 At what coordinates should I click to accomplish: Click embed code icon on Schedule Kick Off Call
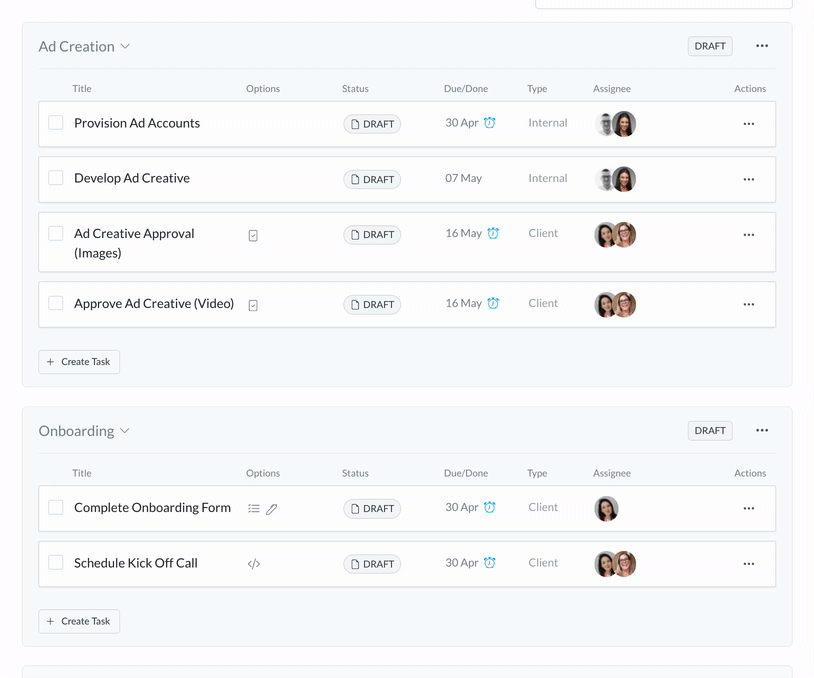point(254,564)
